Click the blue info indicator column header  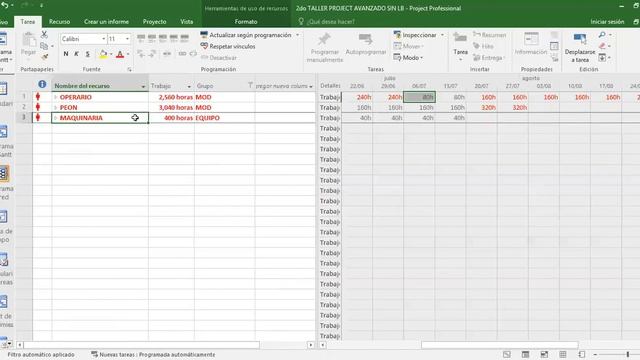coord(42,84)
